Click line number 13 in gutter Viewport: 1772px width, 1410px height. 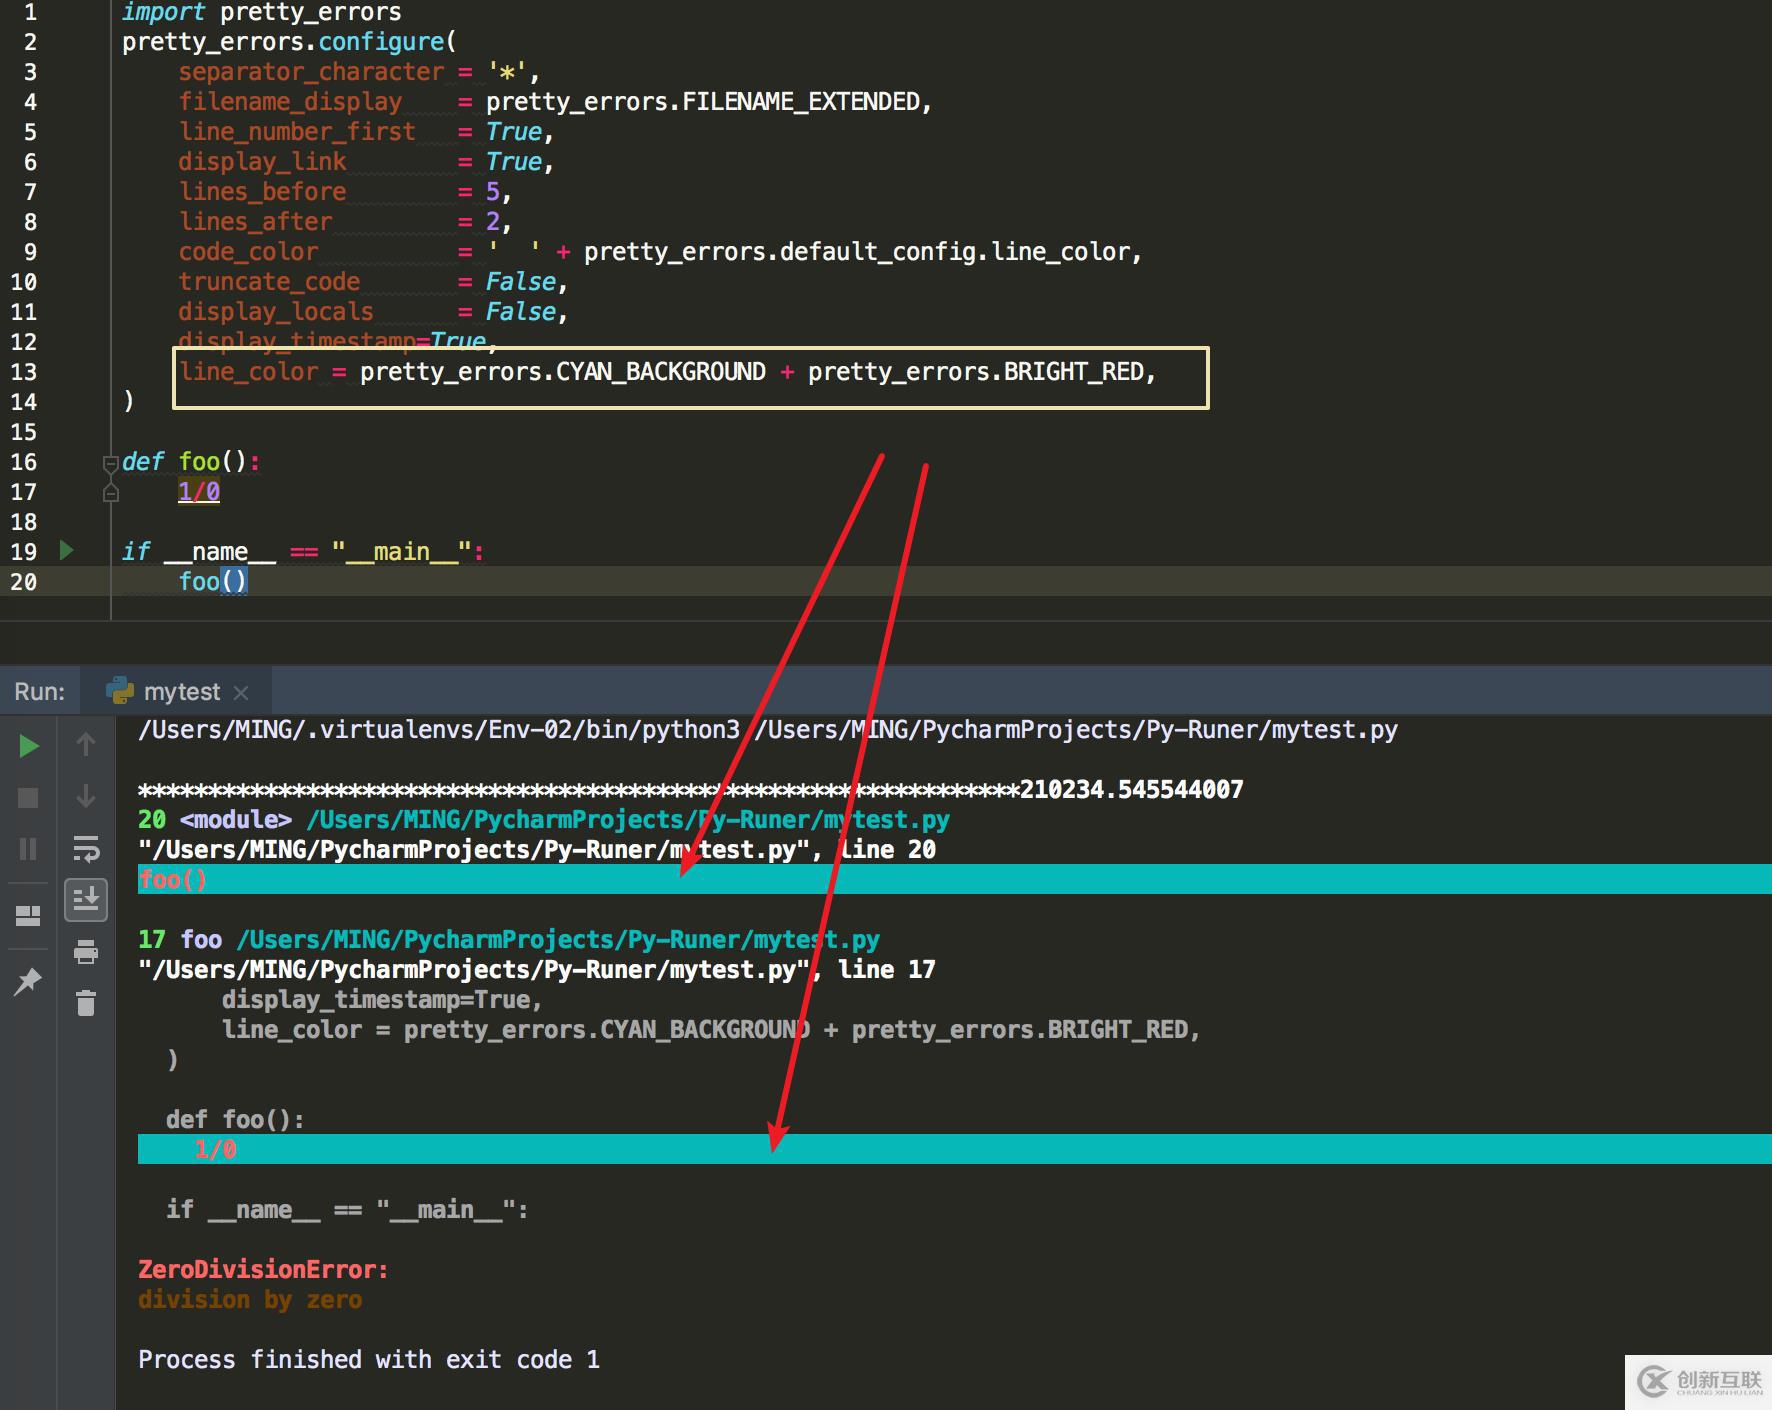pyautogui.click(x=24, y=372)
